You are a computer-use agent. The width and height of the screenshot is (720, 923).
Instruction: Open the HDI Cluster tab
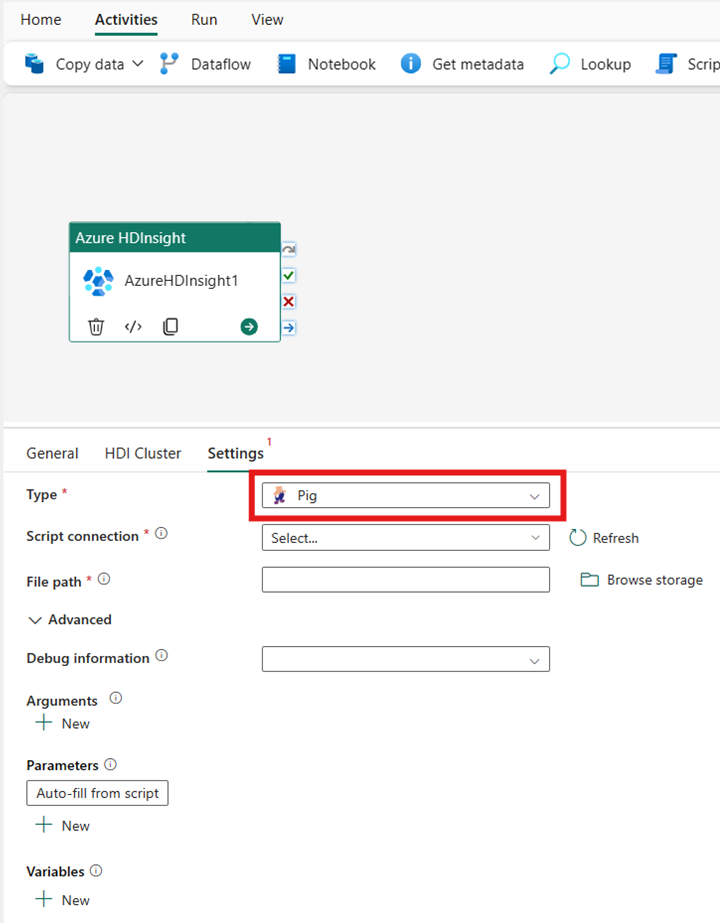pos(142,453)
